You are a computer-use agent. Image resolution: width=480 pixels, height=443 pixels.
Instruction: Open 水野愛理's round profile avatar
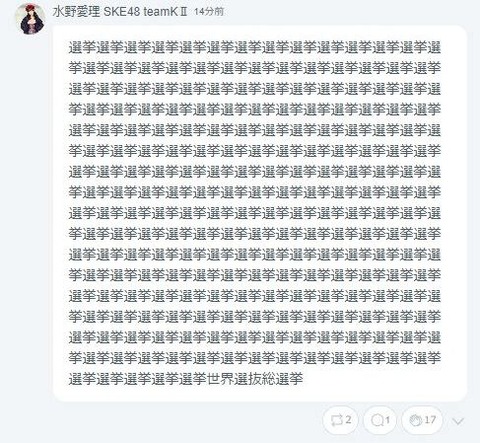(x=31, y=19)
